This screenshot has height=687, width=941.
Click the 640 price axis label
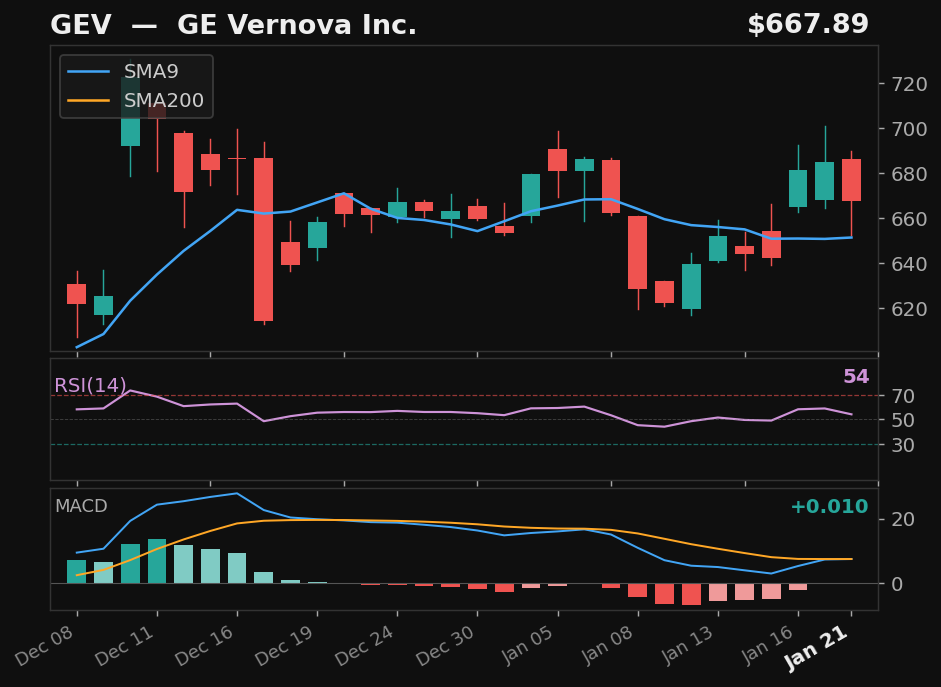[x=909, y=264]
